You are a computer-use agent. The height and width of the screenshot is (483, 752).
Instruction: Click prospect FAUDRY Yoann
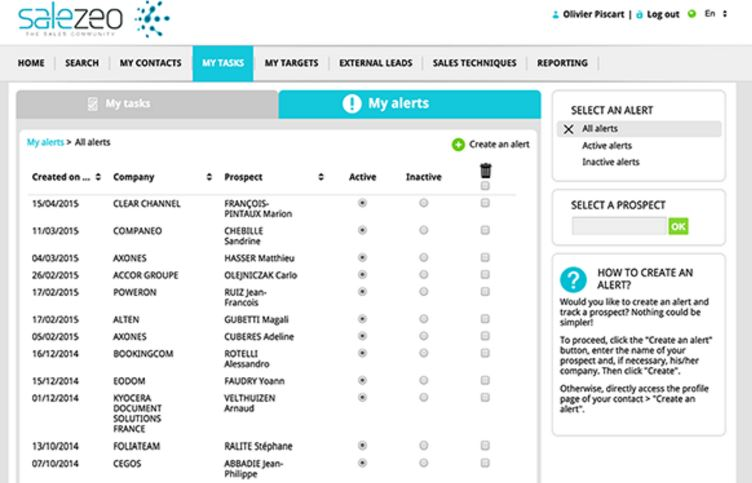pyautogui.click(x=254, y=381)
